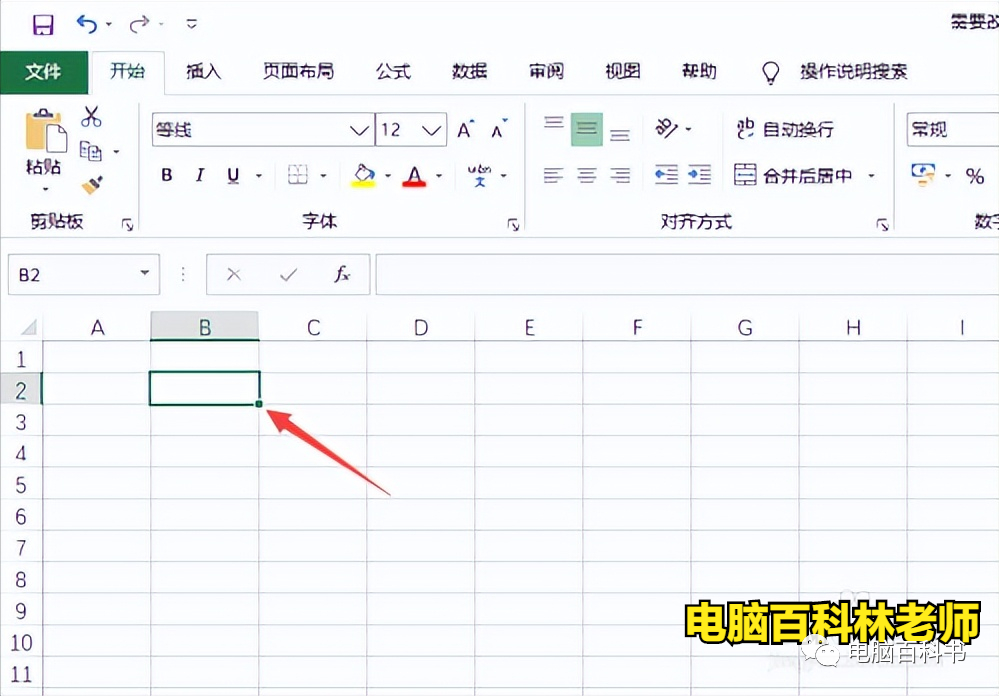Open the 帮助 tab
This screenshot has height=696, width=999.
pyautogui.click(x=699, y=71)
